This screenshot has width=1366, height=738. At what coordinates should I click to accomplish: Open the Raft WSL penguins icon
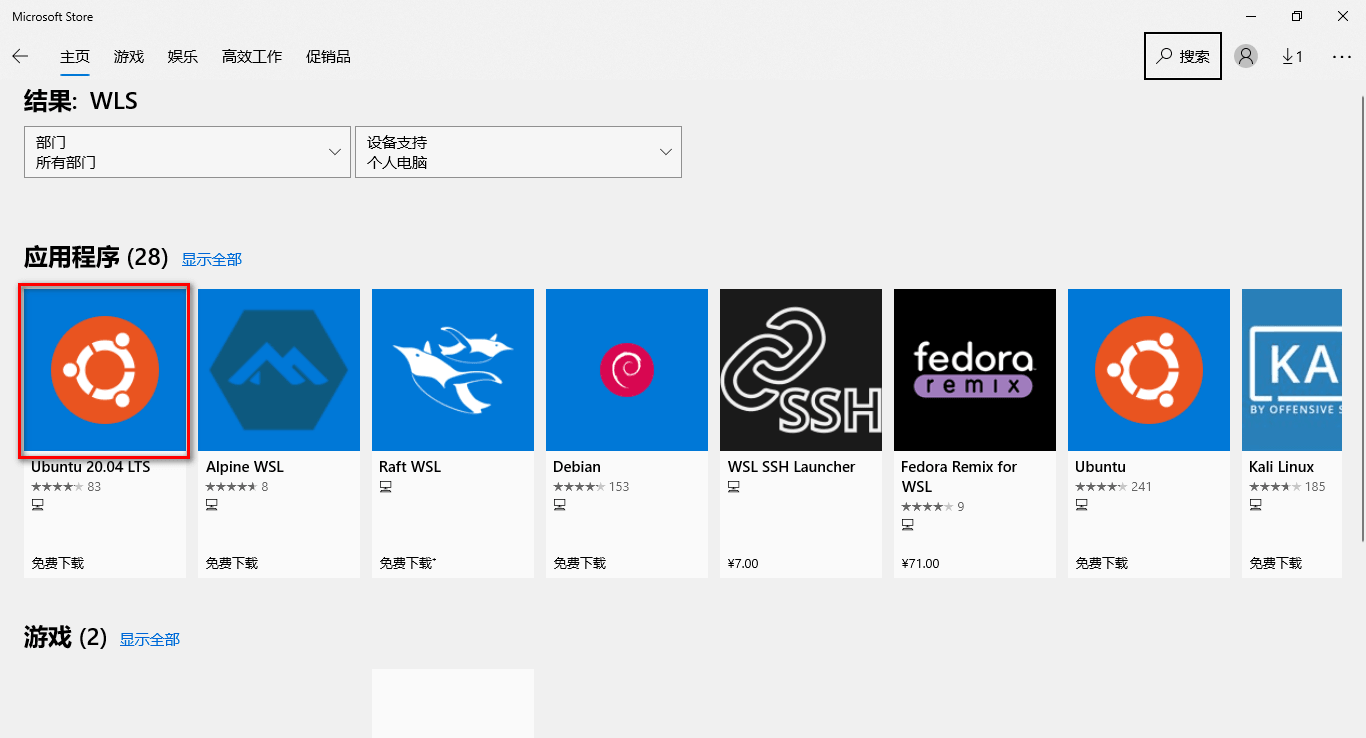click(453, 370)
